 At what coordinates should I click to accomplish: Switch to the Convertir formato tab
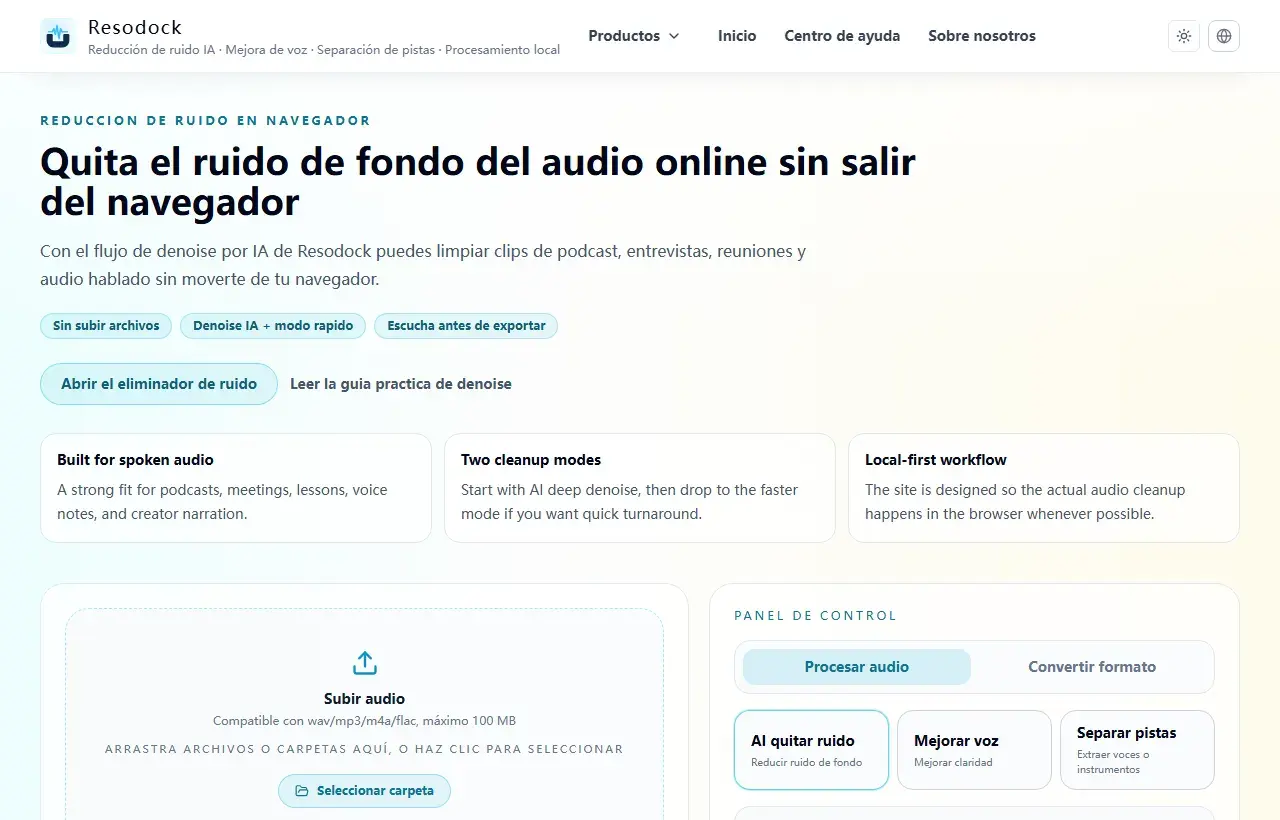coord(1092,667)
